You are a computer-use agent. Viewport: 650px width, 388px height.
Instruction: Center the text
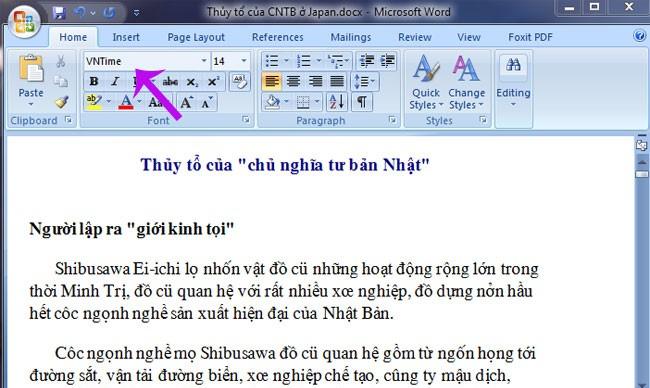(x=293, y=81)
